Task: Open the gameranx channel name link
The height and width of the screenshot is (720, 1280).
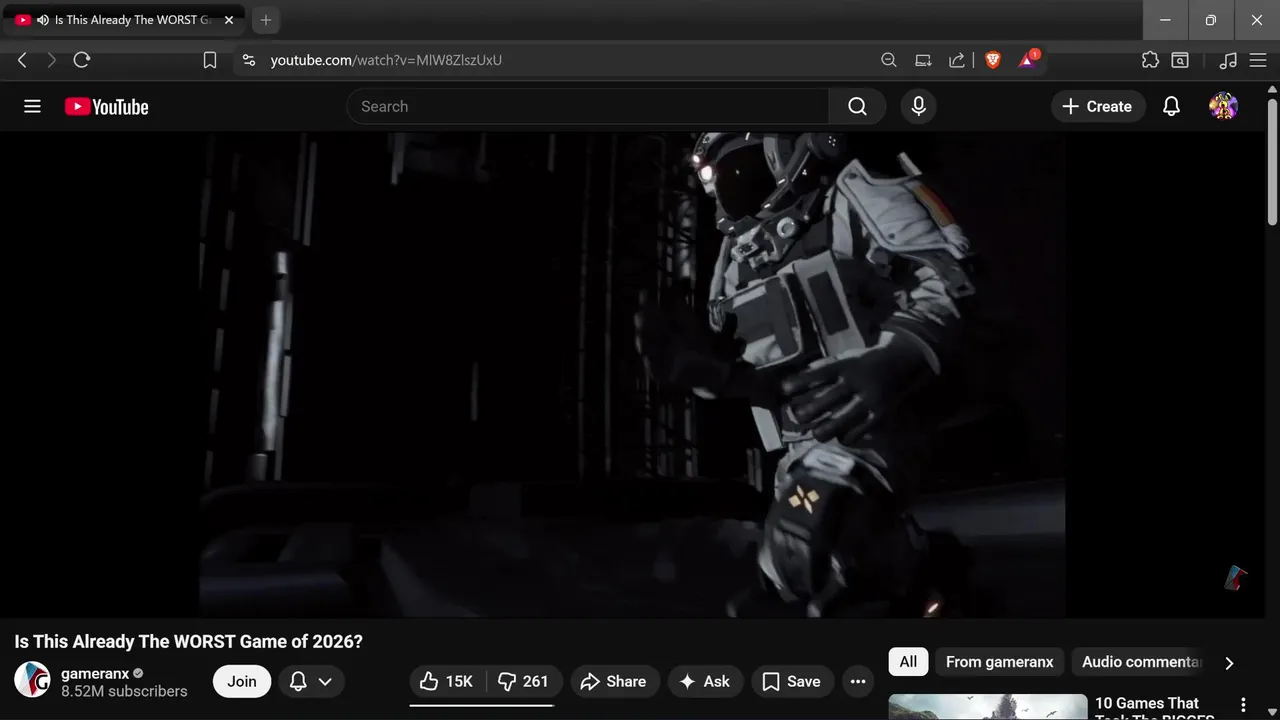Action: tap(95, 673)
